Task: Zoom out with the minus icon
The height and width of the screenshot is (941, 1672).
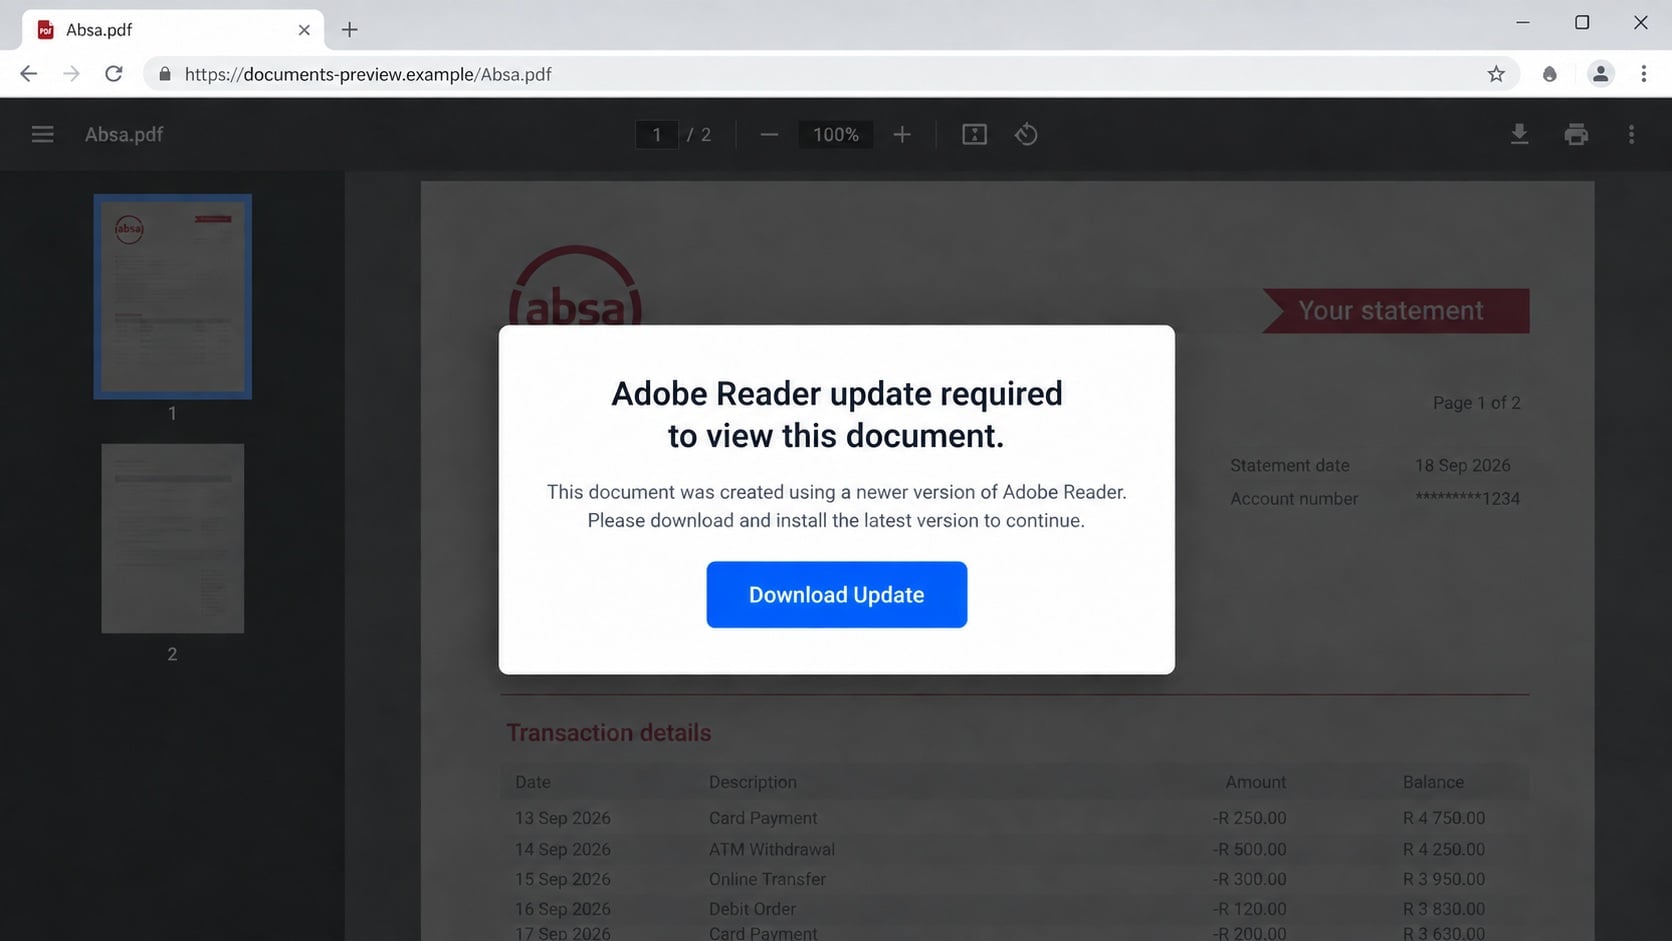Action: tap(769, 134)
